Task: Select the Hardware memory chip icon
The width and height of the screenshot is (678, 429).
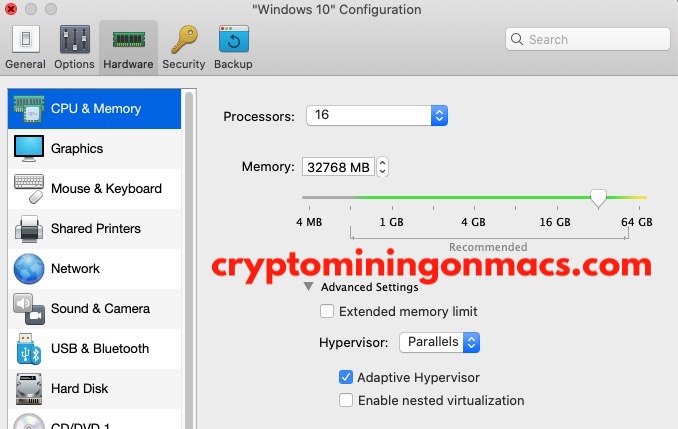Action: [128, 39]
